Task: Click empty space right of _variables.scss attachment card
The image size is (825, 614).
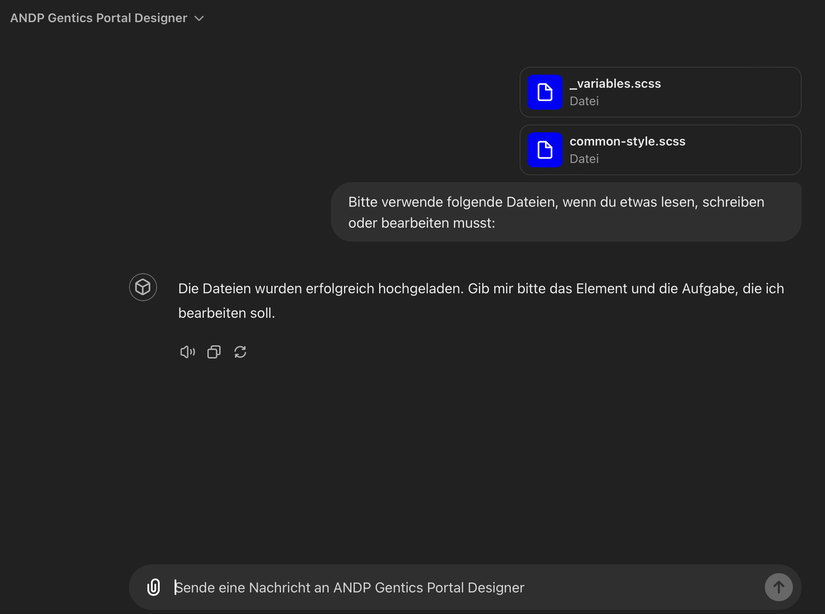Action: (x=740, y=92)
